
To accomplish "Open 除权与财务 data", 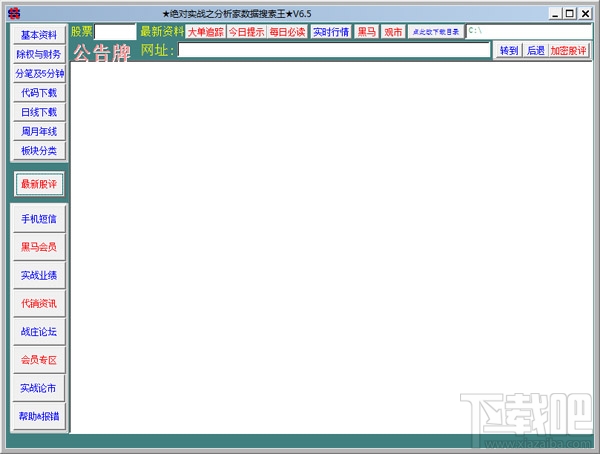I will tap(39, 54).
